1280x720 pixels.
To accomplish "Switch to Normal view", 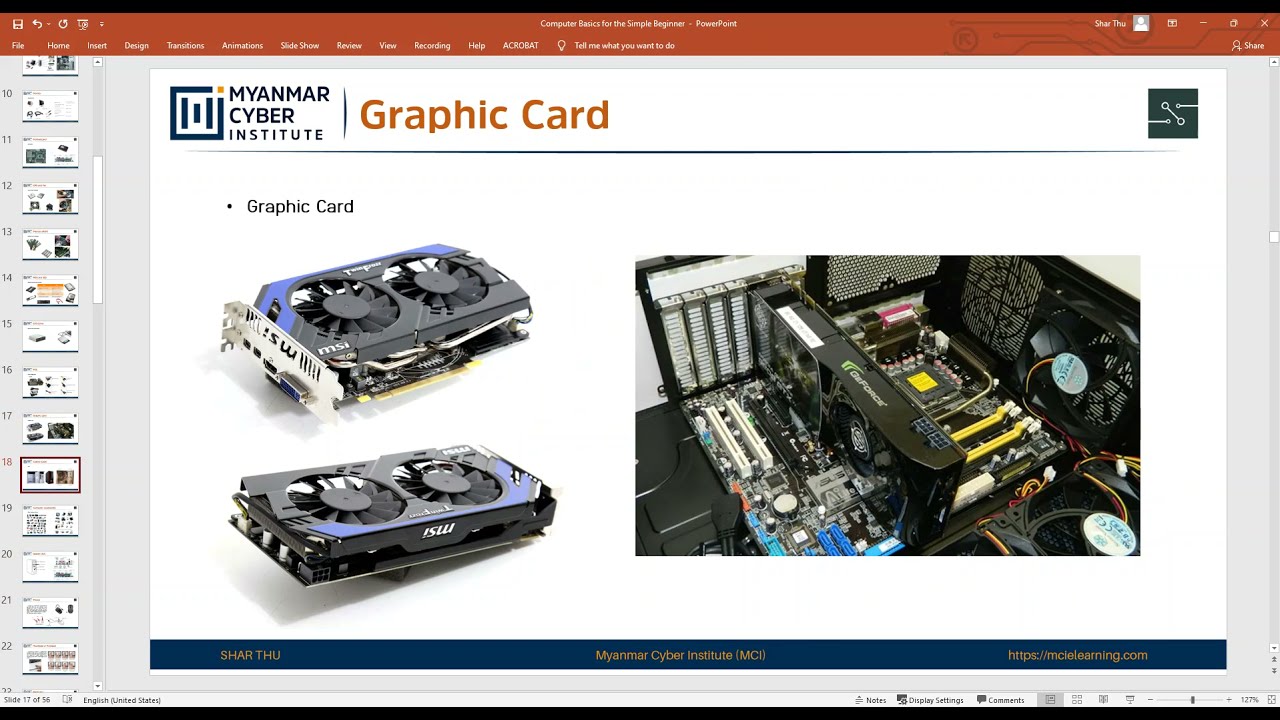I will coord(1050,700).
